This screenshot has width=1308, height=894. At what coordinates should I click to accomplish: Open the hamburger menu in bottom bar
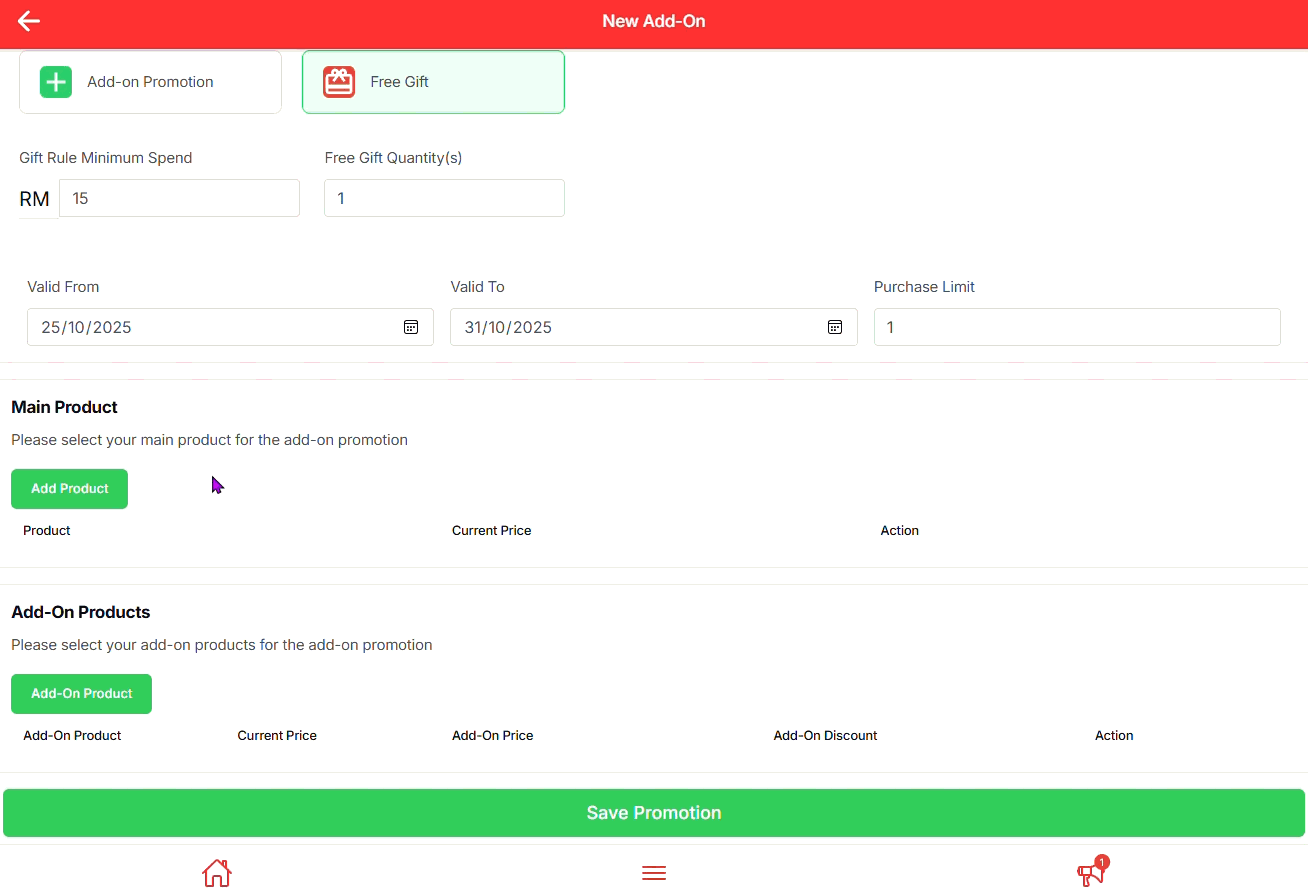coord(654,873)
